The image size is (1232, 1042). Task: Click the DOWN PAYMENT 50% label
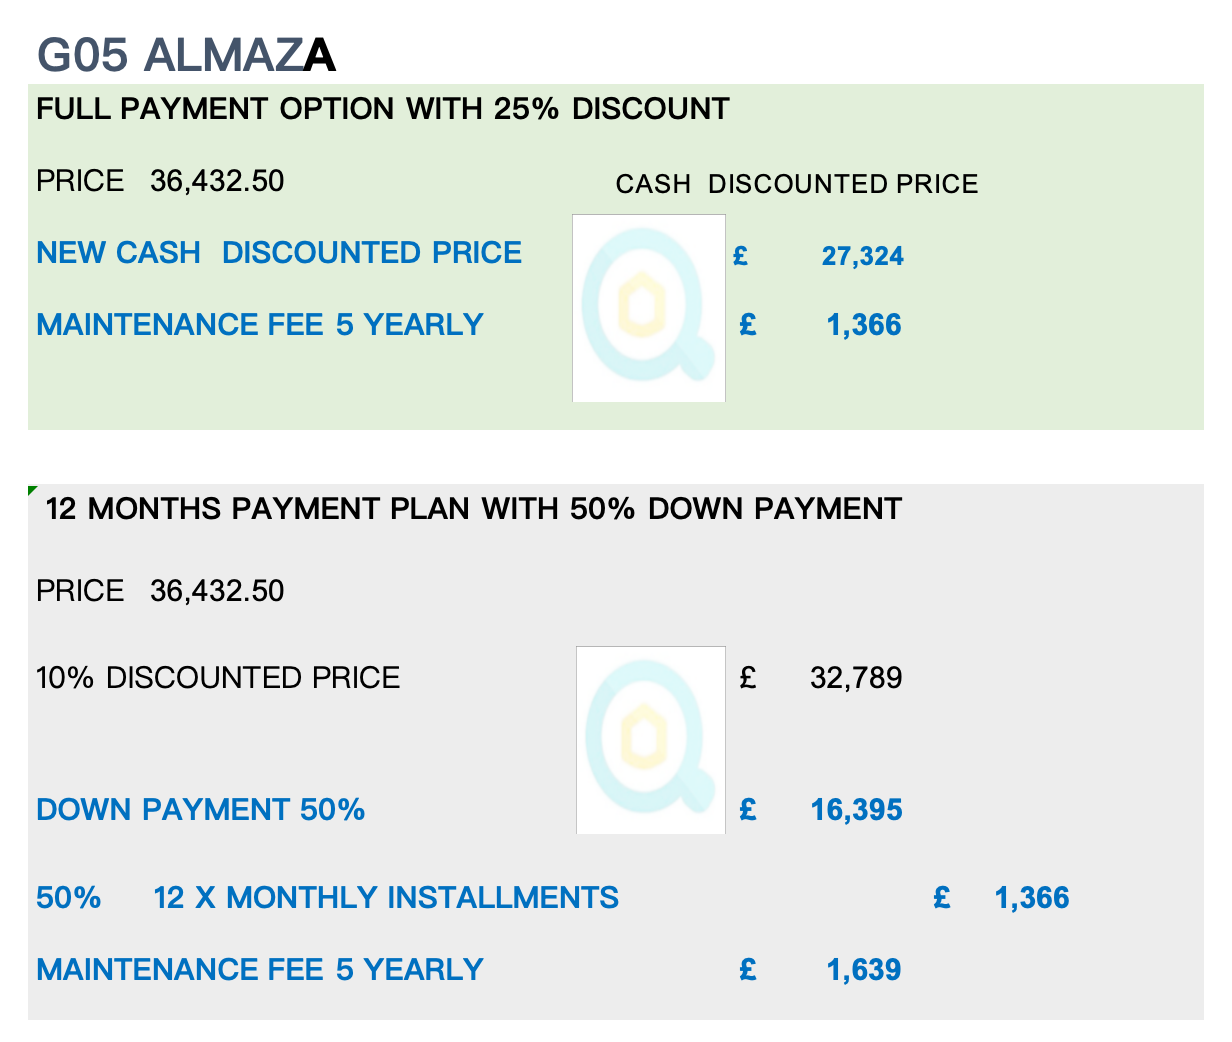click(x=200, y=809)
